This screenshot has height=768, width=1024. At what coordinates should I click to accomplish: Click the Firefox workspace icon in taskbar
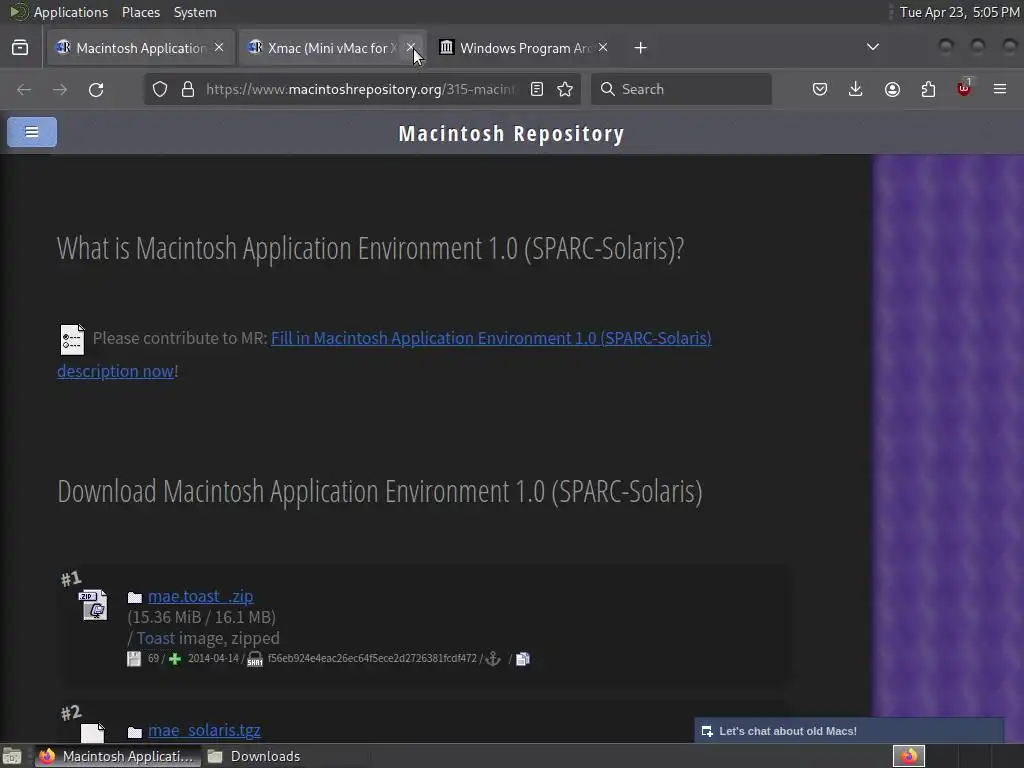click(x=908, y=756)
